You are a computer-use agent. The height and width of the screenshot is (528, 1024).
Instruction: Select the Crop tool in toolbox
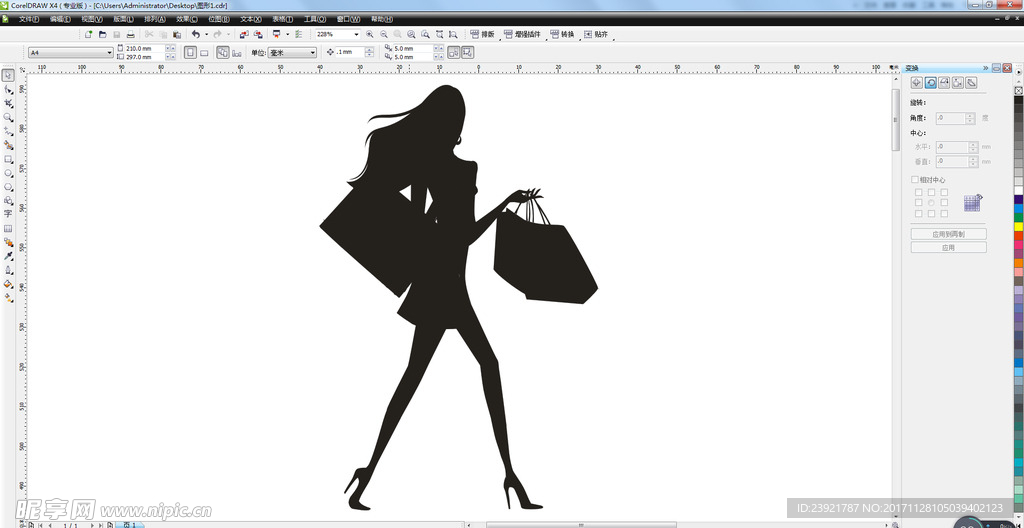(x=8, y=104)
